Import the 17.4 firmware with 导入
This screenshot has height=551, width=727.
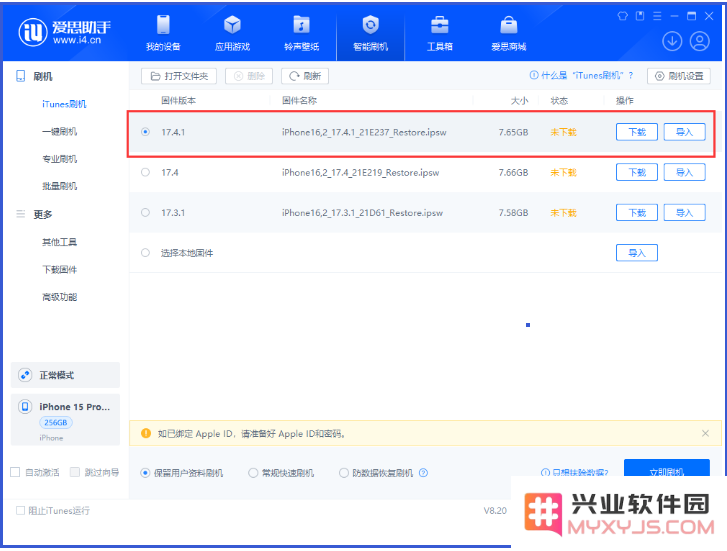coord(684,173)
